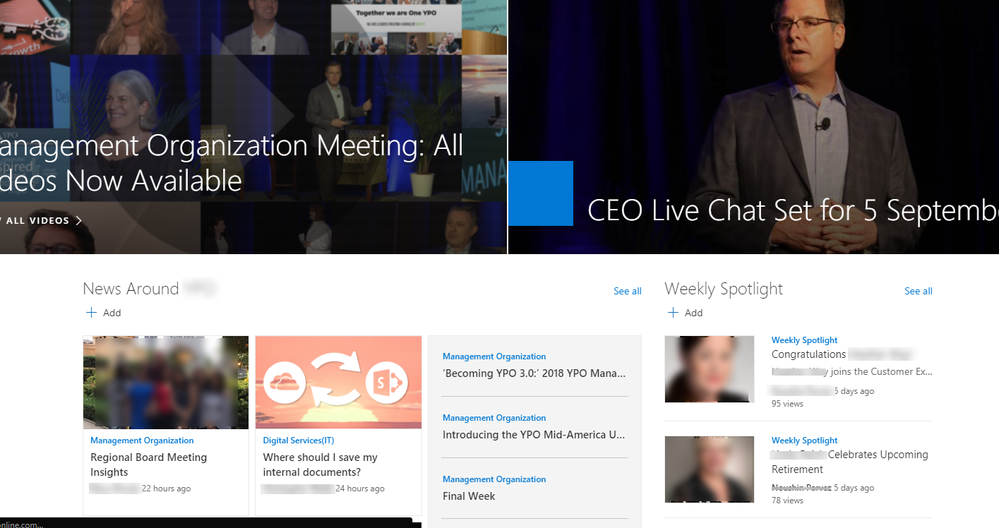The width and height of the screenshot is (999, 528).
Task: Click the Management Organization label above Introducing the YPO
Action: tap(494, 418)
